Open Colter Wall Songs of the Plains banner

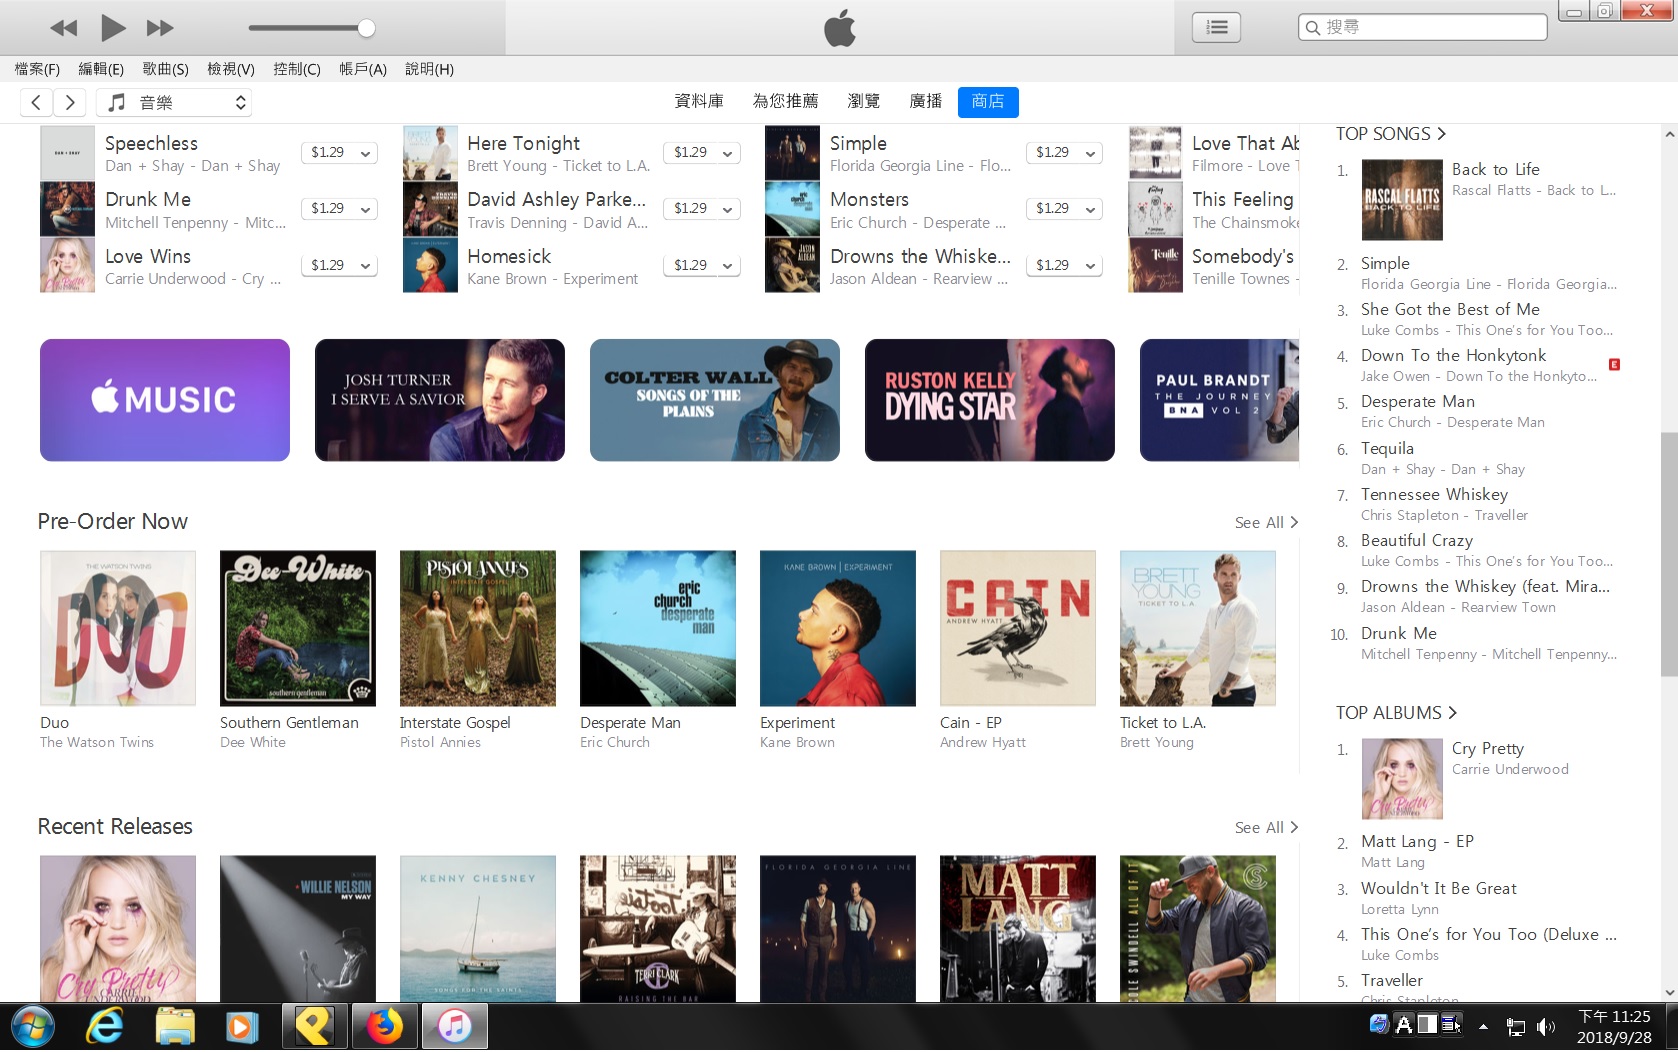[x=715, y=400]
